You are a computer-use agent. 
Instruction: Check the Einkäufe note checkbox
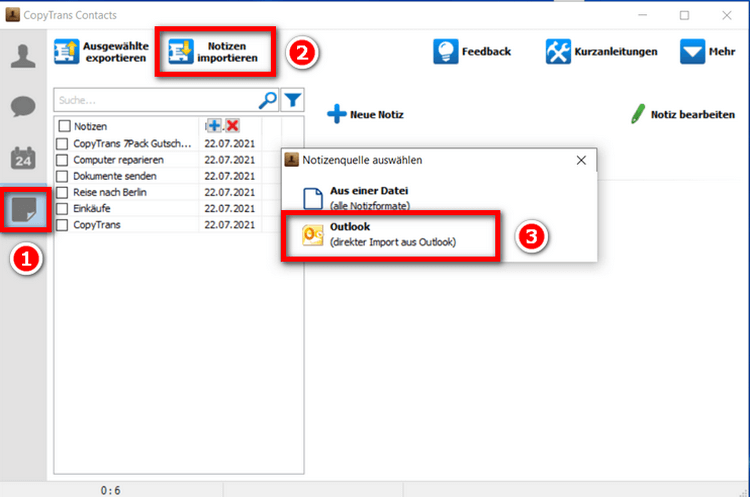(x=62, y=209)
